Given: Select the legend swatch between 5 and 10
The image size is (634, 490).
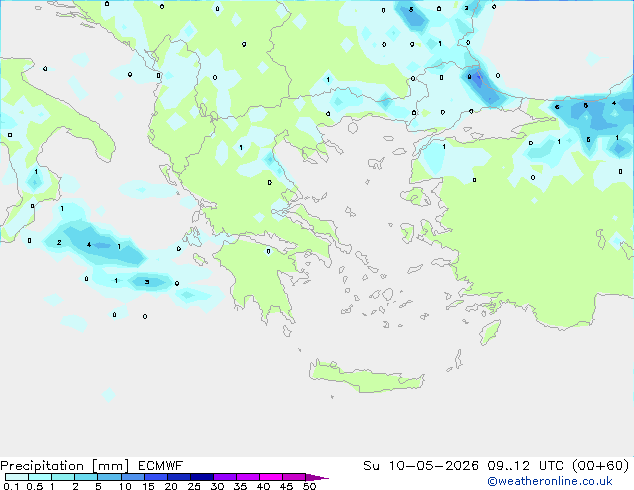Looking at the screenshot, I should 109,477.
